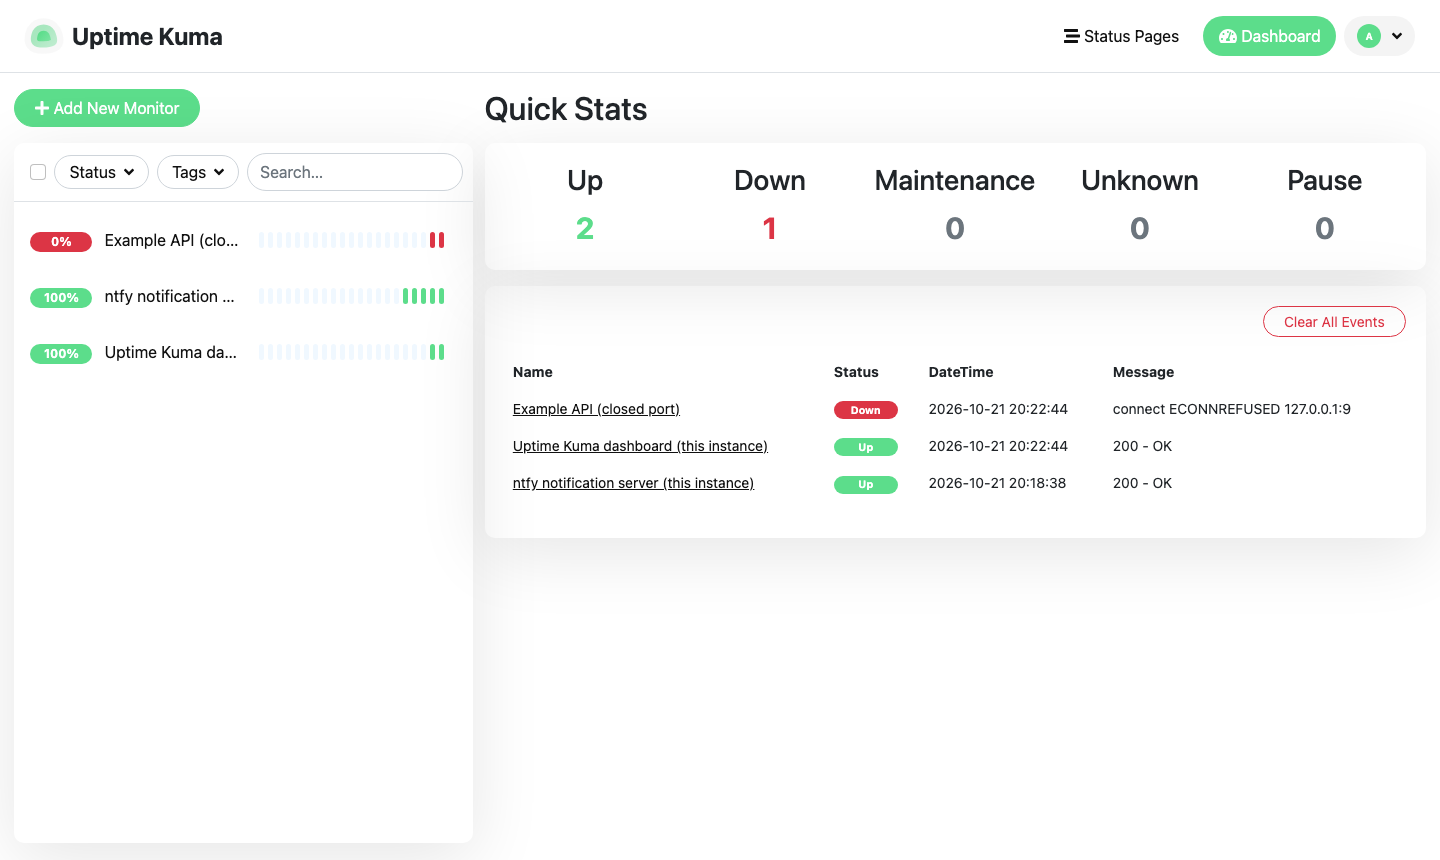Screen dimensions: 1440x860
Task: Click the Quick Stats heading
Action: [x=566, y=109]
